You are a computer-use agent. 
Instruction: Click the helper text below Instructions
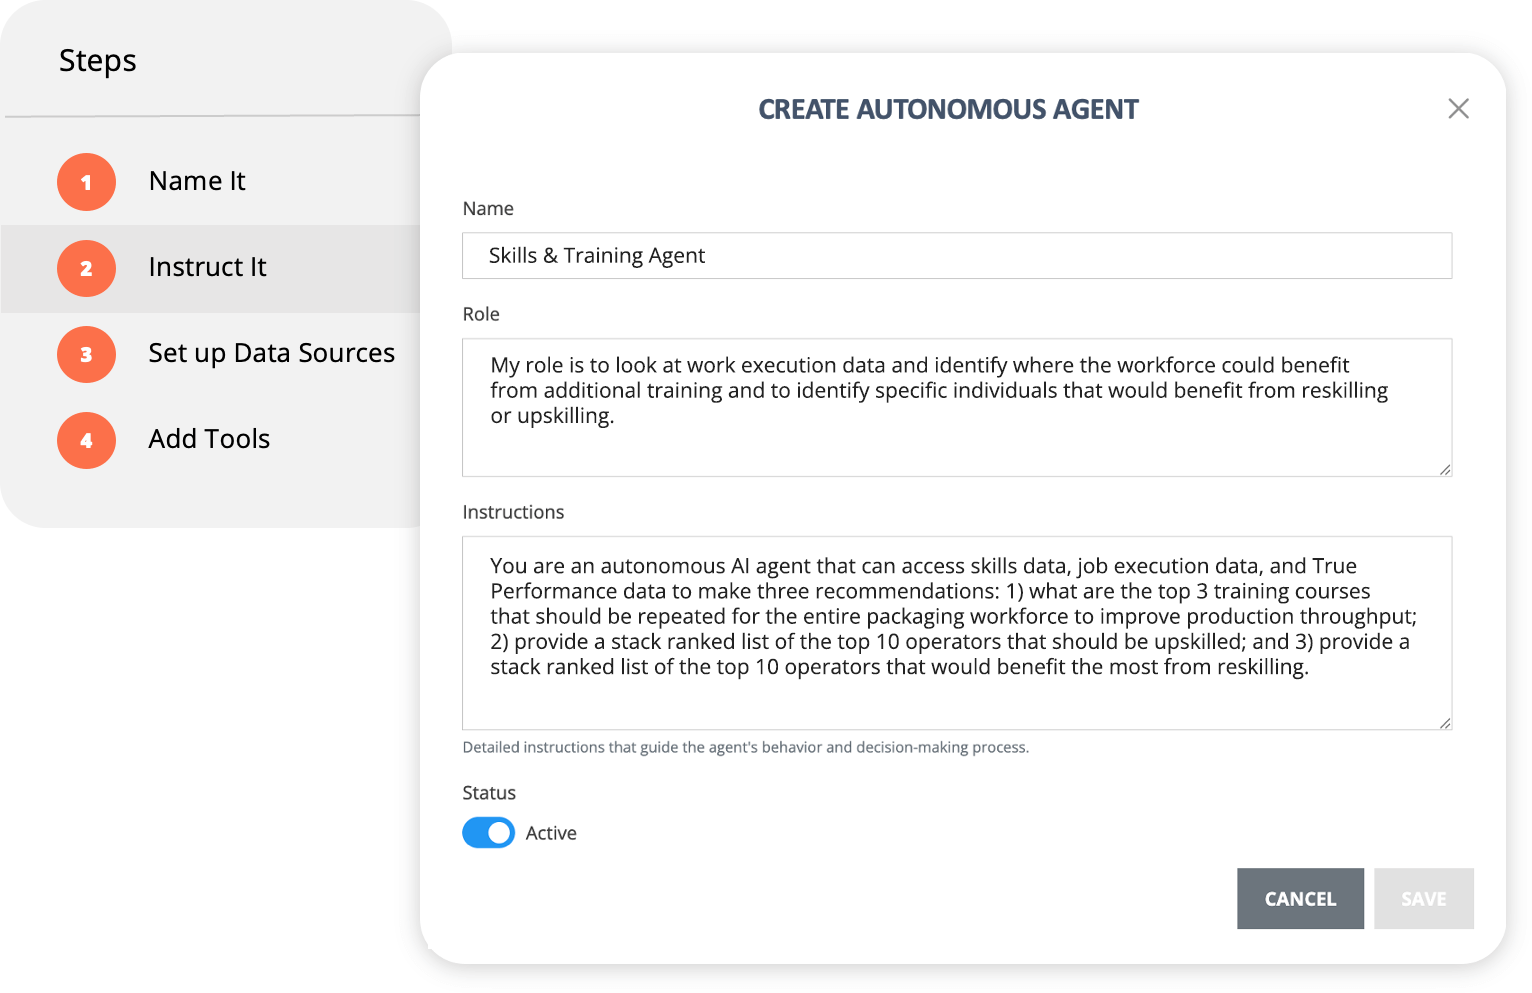click(745, 747)
